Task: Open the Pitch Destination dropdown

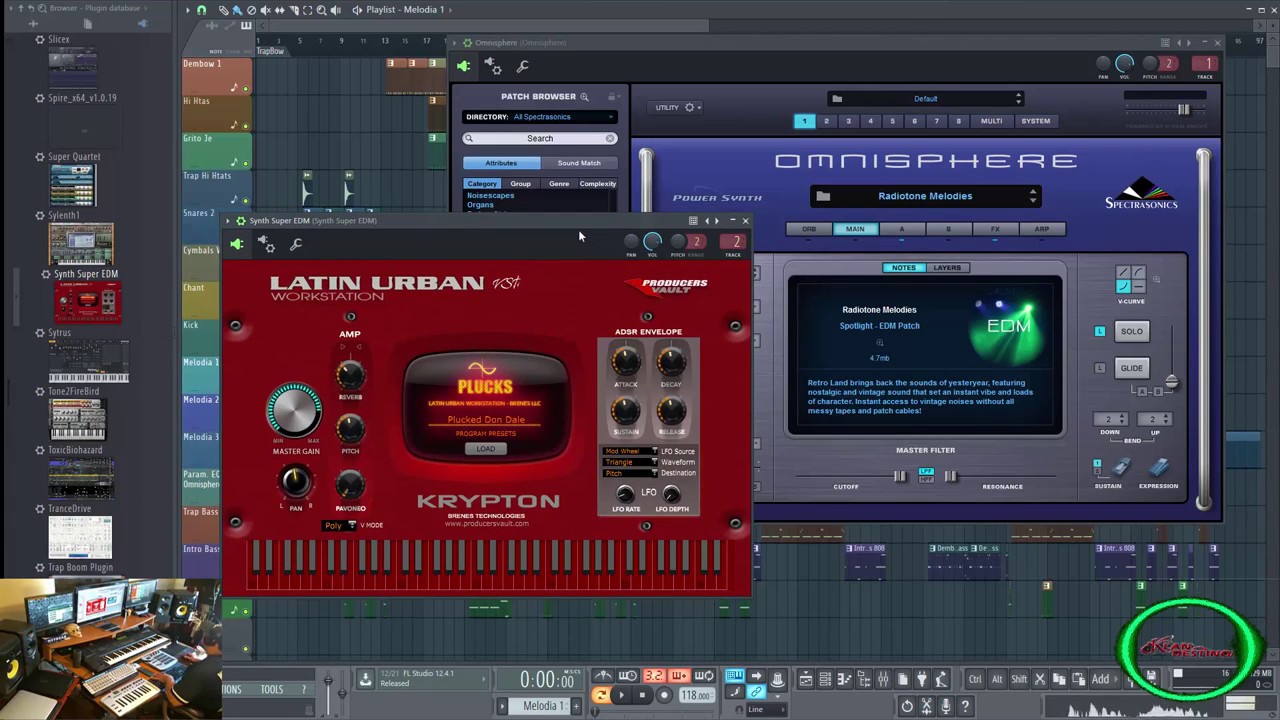Action: tap(630, 473)
